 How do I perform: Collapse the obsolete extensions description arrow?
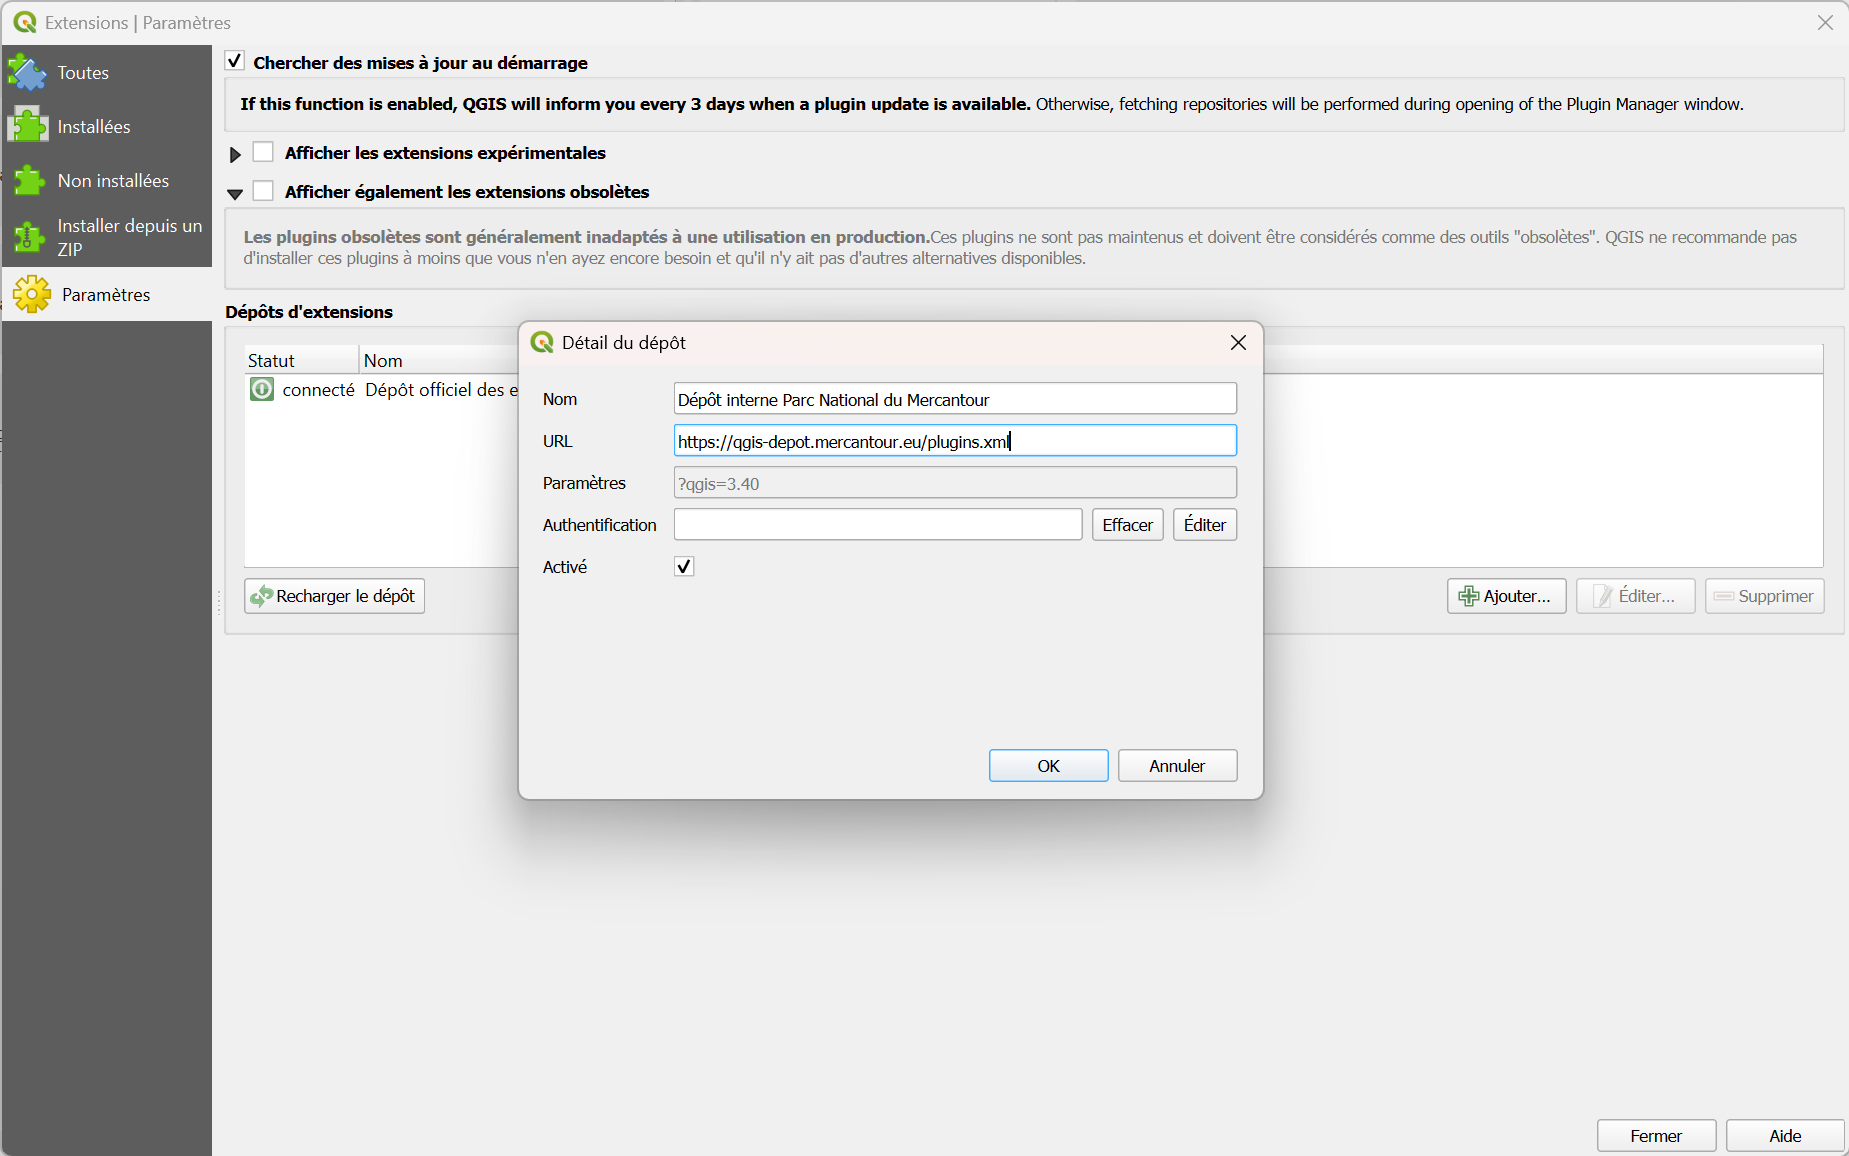(235, 194)
